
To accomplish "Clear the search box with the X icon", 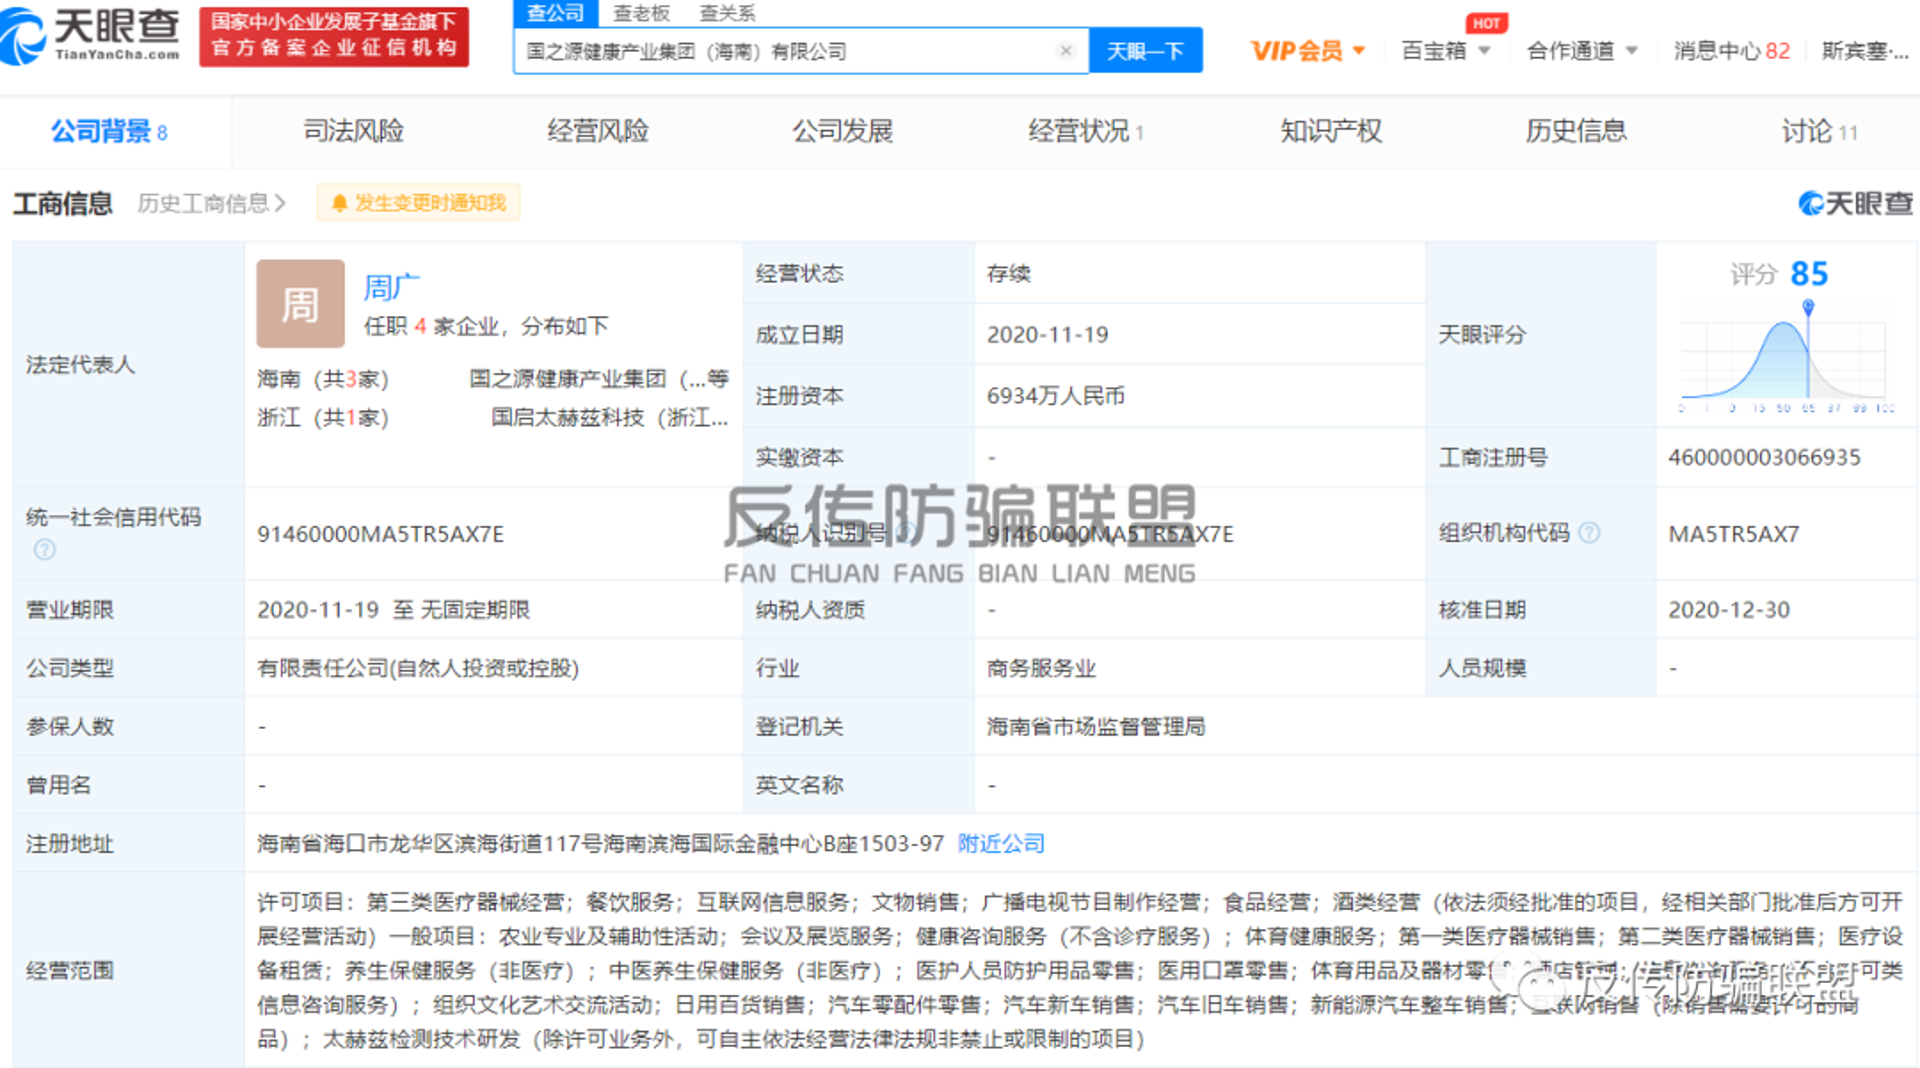I will (1066, 50).
